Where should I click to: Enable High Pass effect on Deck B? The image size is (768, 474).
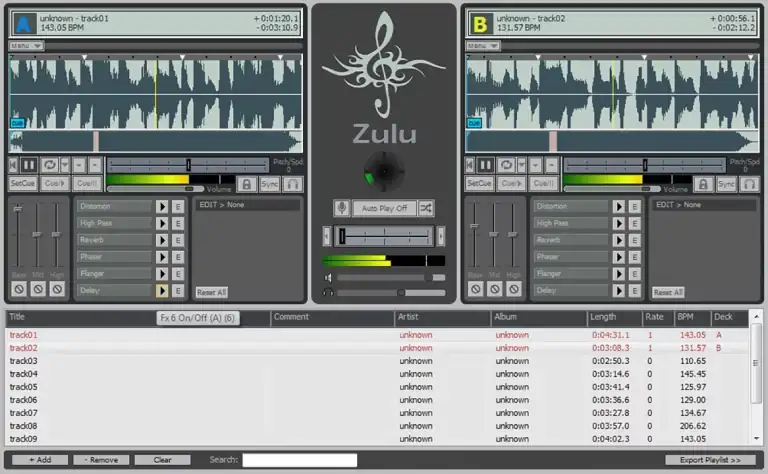pyautogui.click(x=619, y=223)
